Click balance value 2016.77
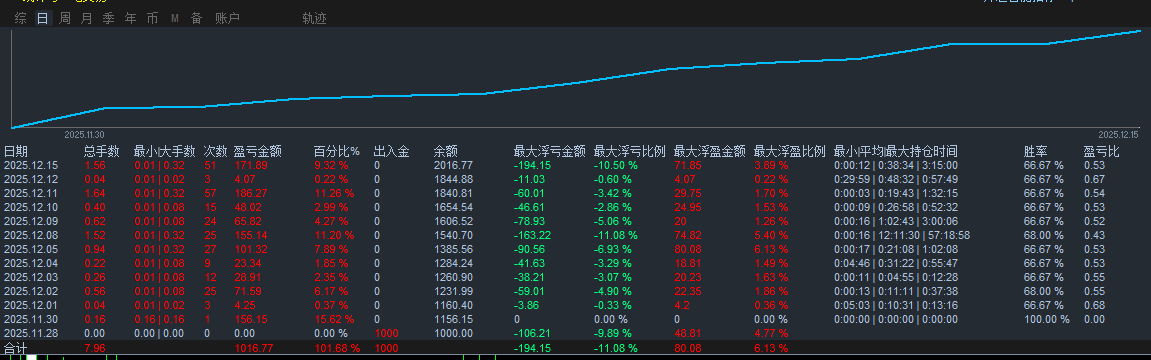Screen dimensions: 1151x360 (x=453, y=165)
